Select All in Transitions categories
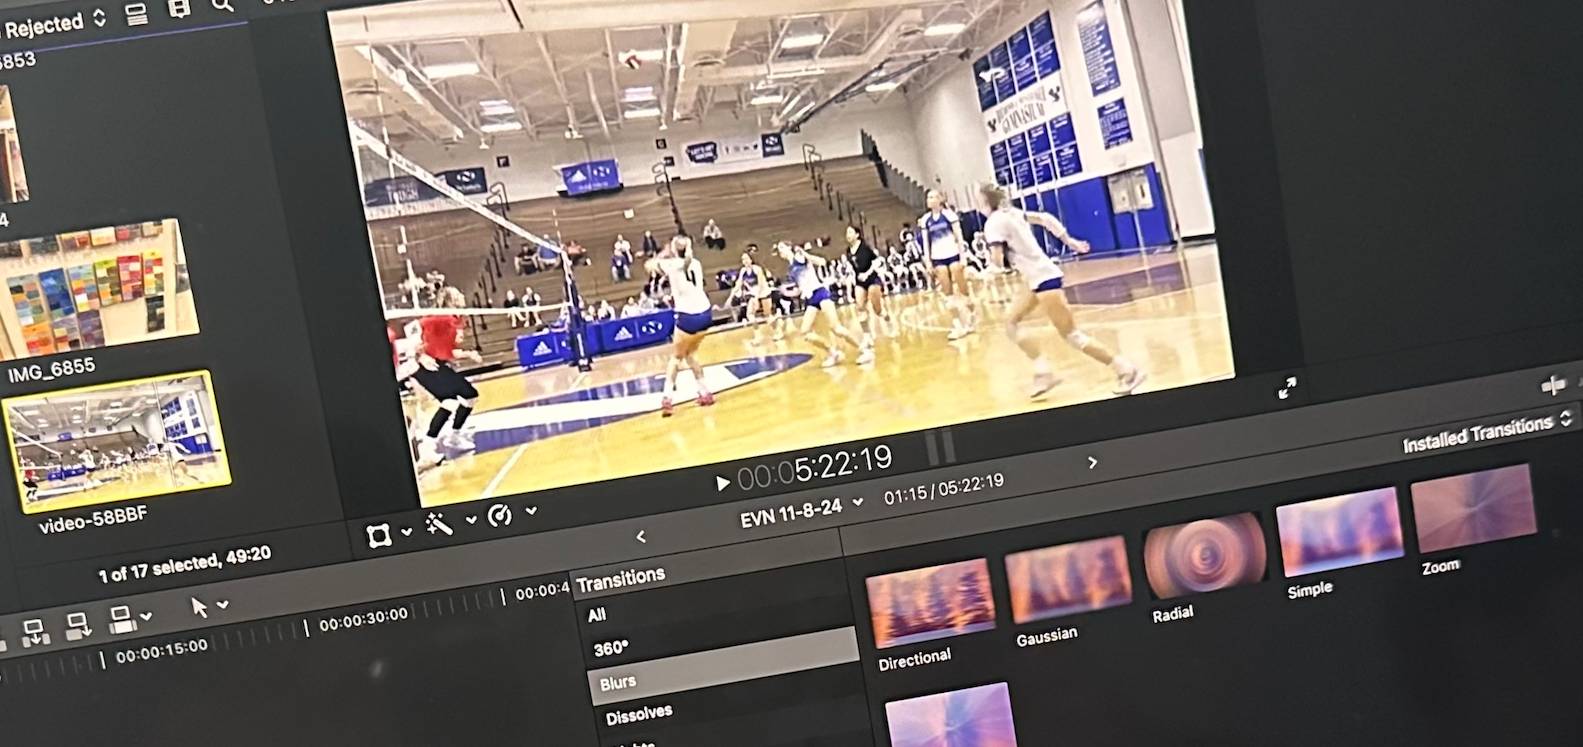 [x=597, y=614]
